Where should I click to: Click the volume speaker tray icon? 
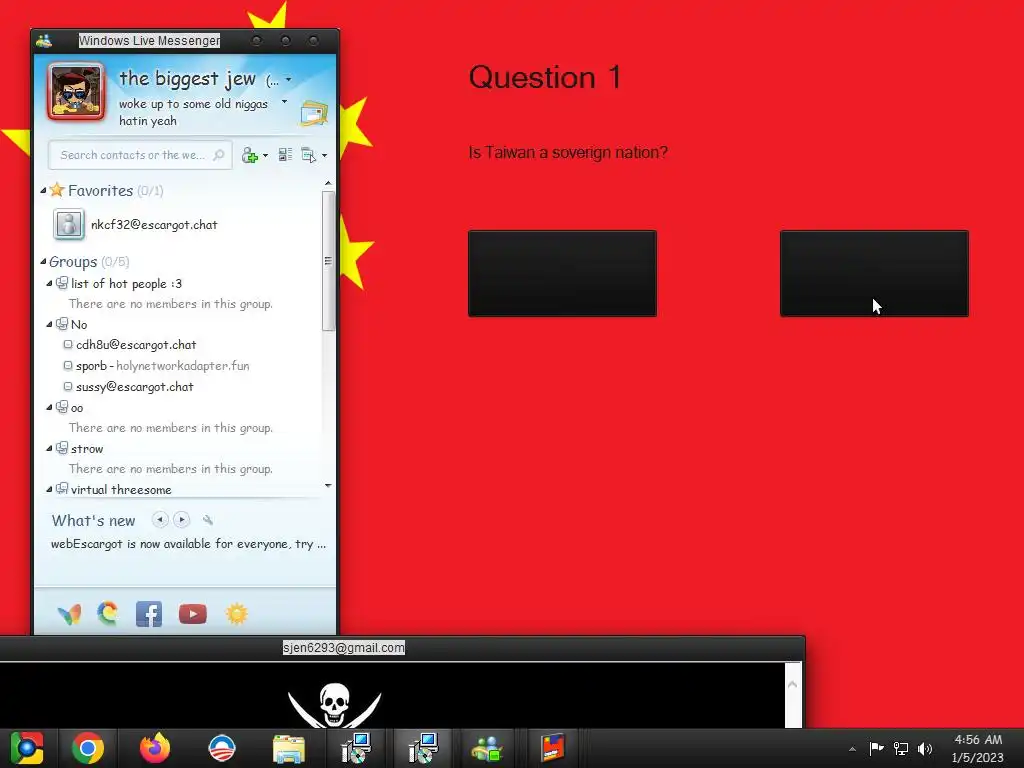(x=925, y=748)
